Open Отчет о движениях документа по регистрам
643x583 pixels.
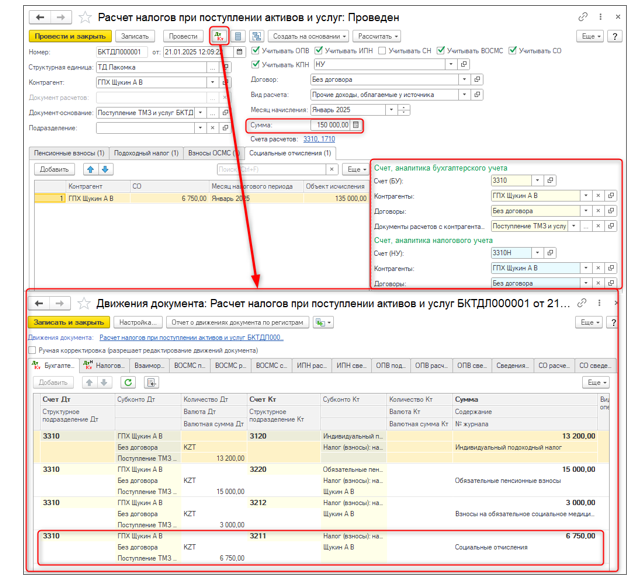[237, 322]
